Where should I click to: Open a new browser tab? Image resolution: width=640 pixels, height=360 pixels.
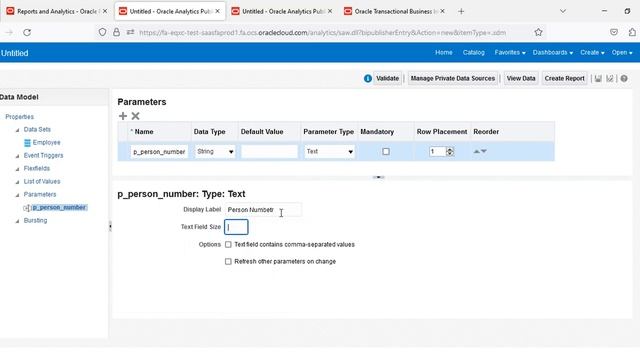pos(461,11)
